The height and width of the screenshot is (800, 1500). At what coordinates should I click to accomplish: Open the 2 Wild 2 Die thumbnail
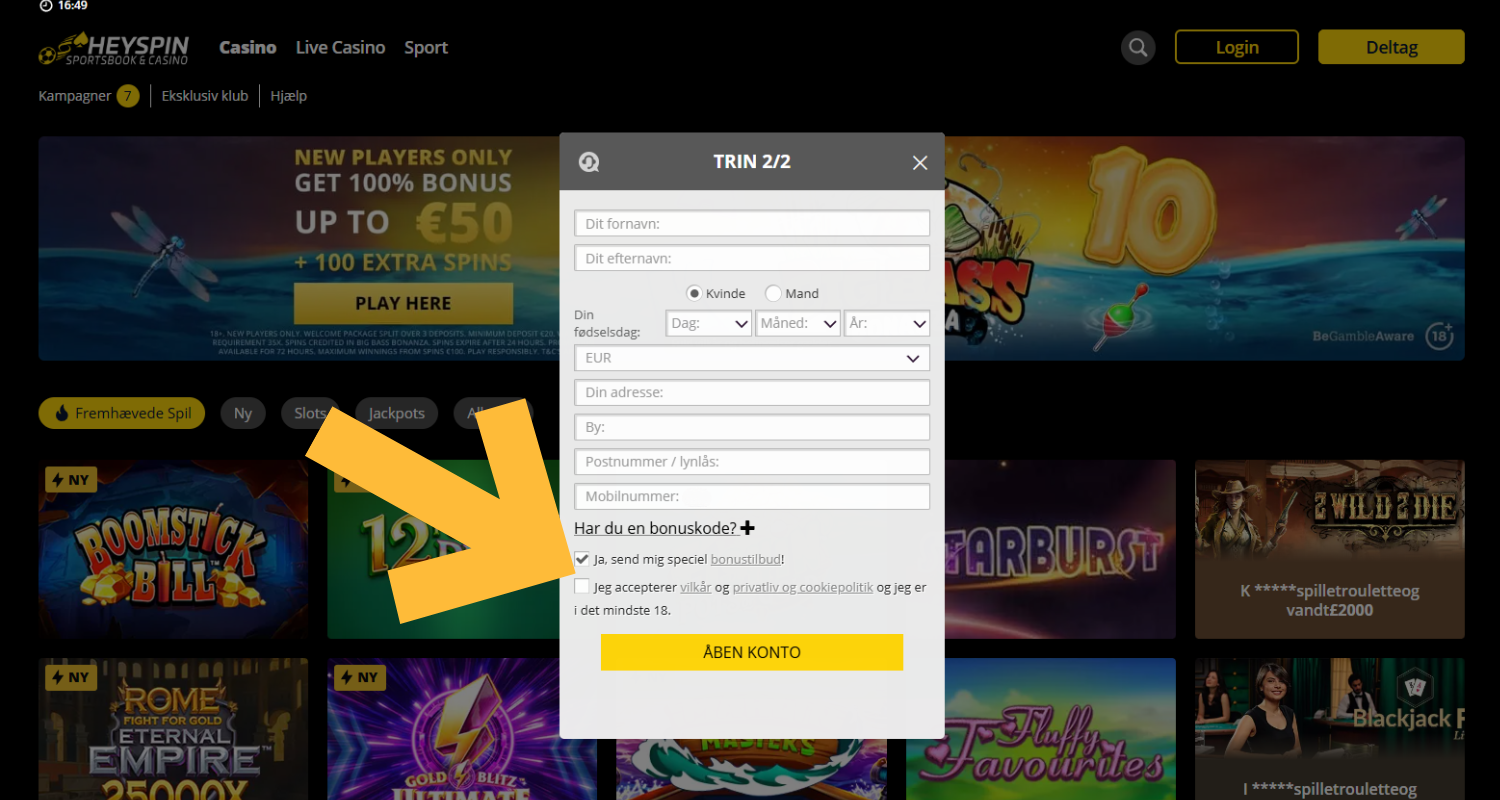click(x=1330, y=549)
